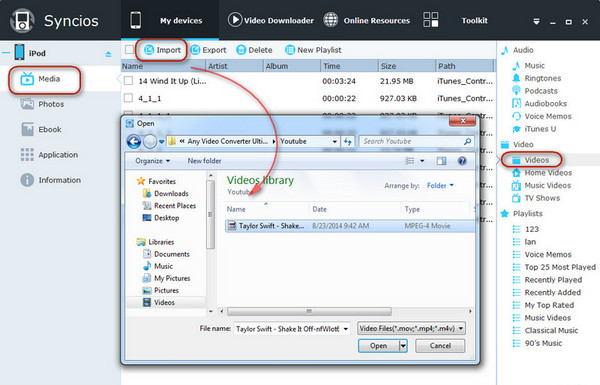The height and width of the screenshot is (385, 600).
Task: Sort list by Size column
Action: pos(407,66)
